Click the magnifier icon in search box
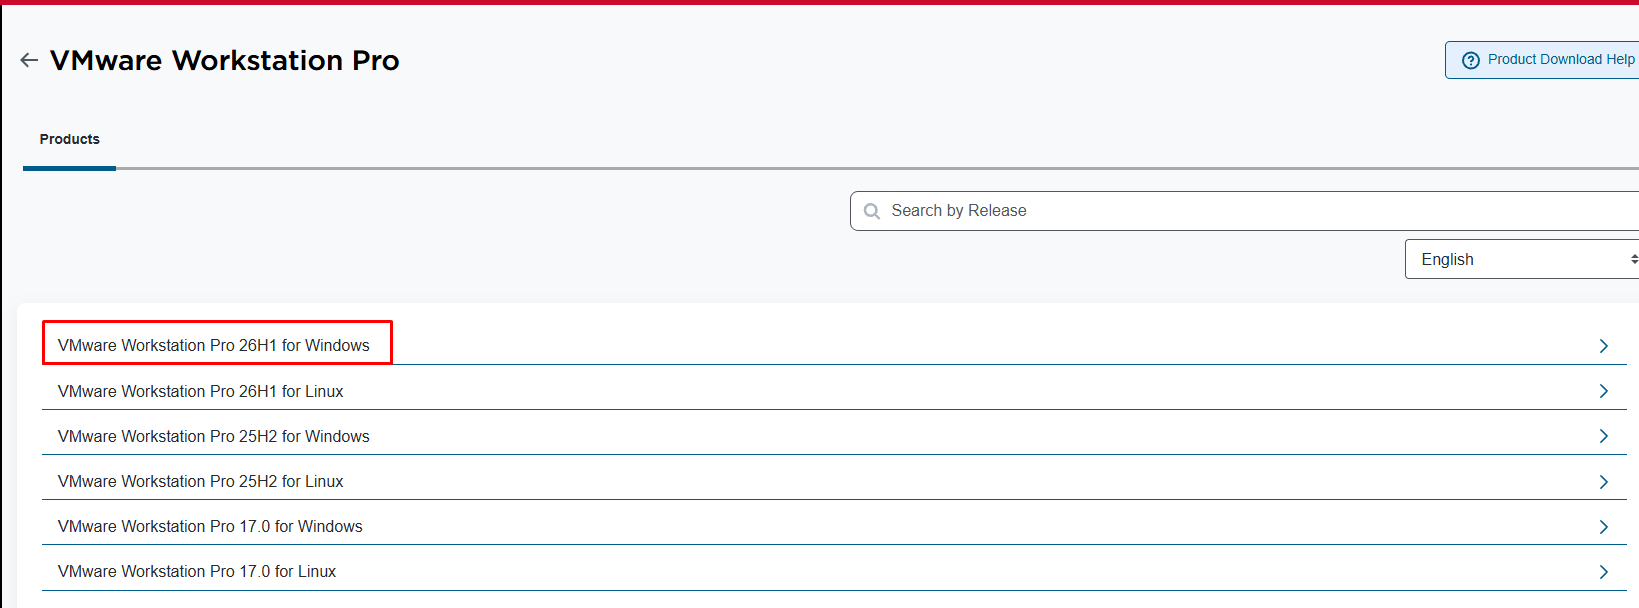 point(872,211)
